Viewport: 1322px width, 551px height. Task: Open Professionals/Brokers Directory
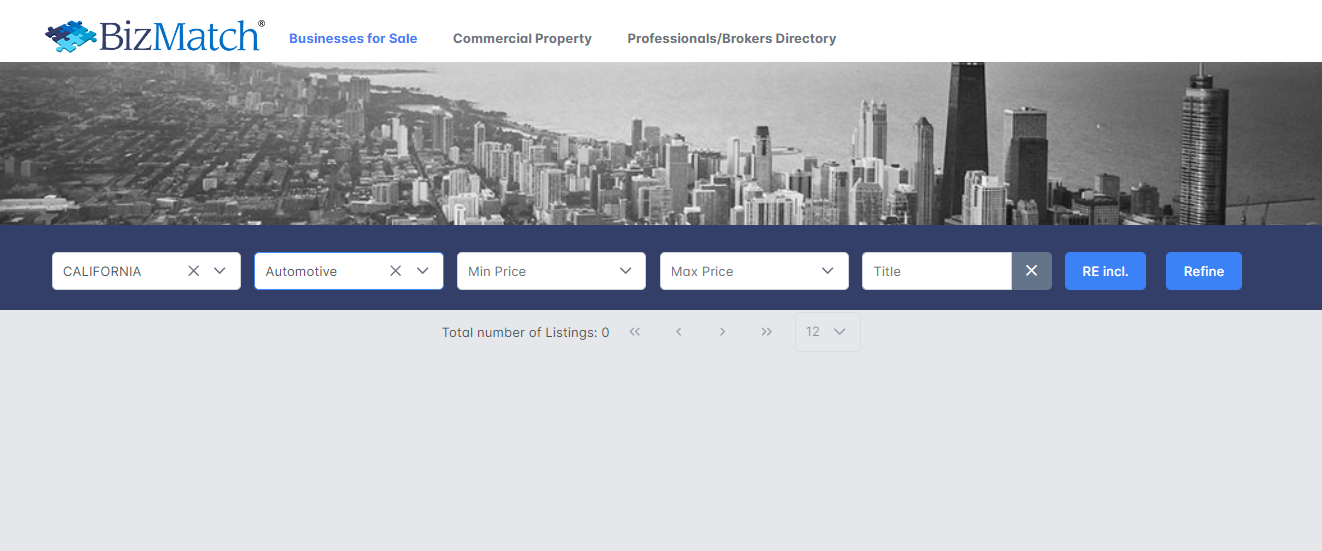coord(731,39)
